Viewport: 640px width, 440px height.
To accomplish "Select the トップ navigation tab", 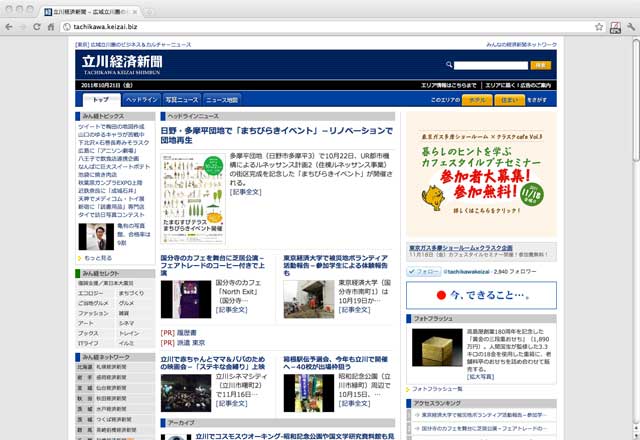I will tap(102, 100).
